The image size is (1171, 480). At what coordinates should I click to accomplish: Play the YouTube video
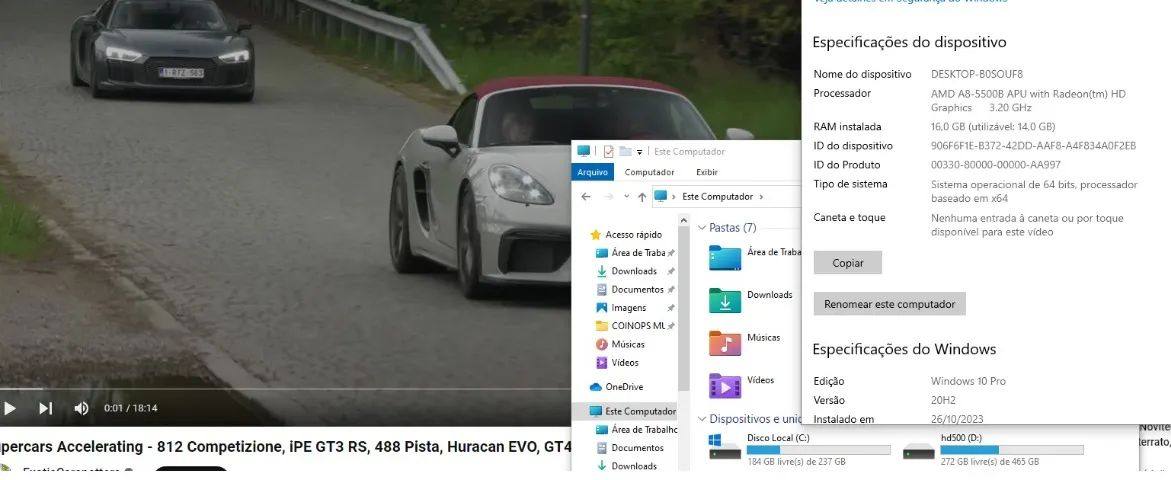(x=10, y=408)
